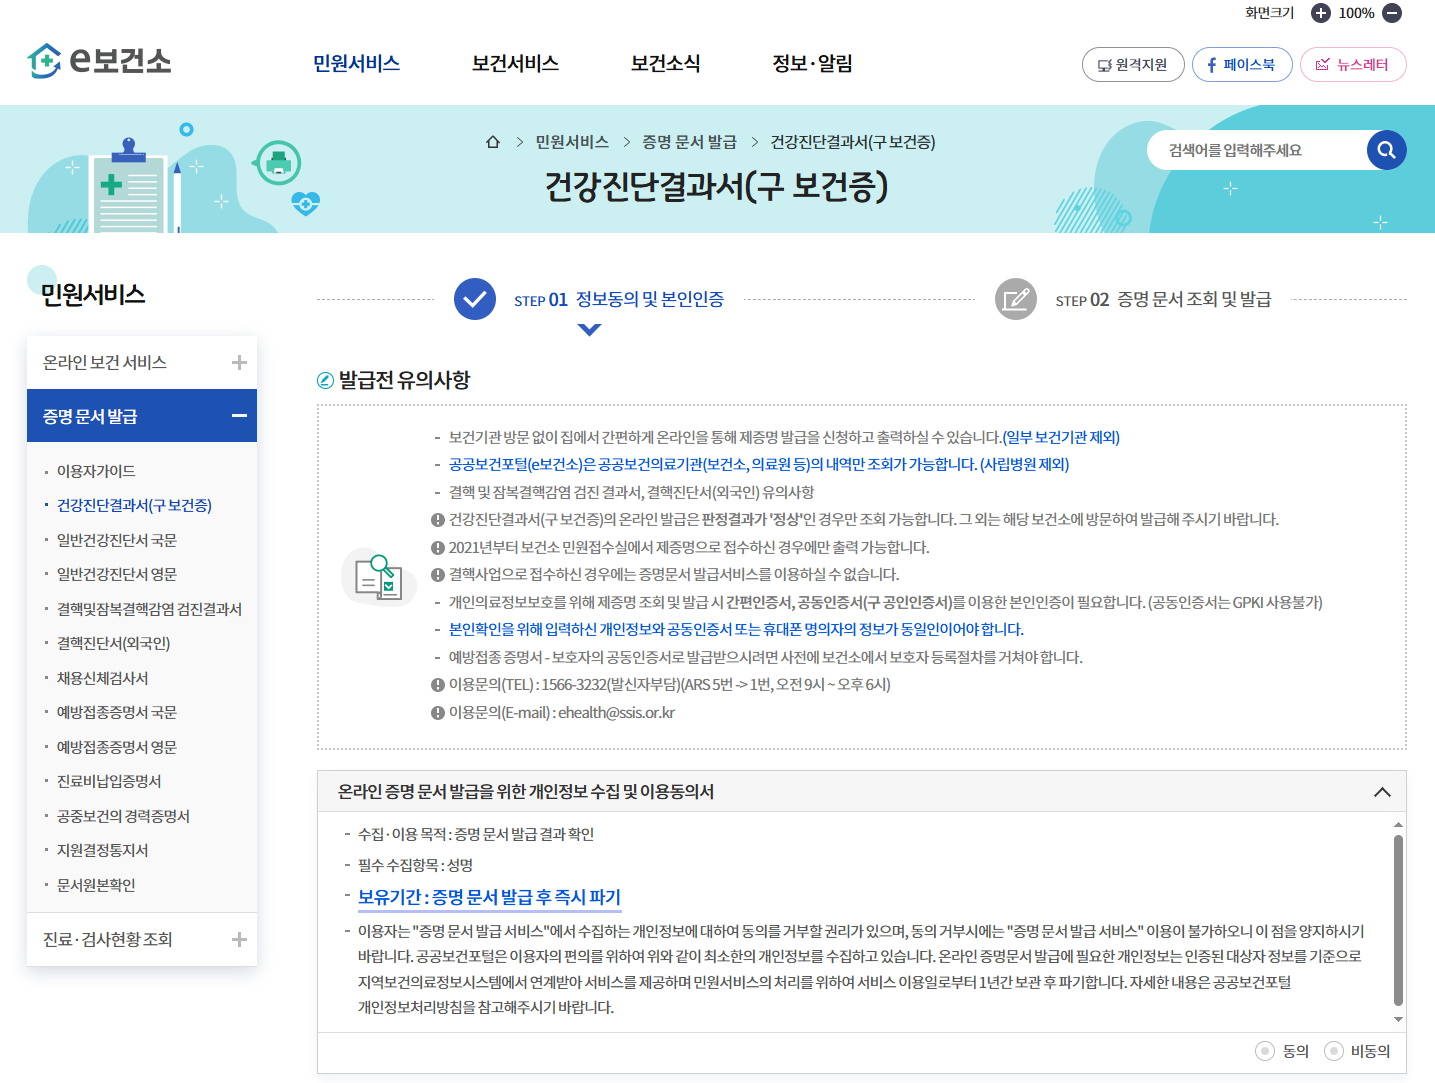
Task: Open 일반건강진단서 국문
Action: click(x=117, y=540)
